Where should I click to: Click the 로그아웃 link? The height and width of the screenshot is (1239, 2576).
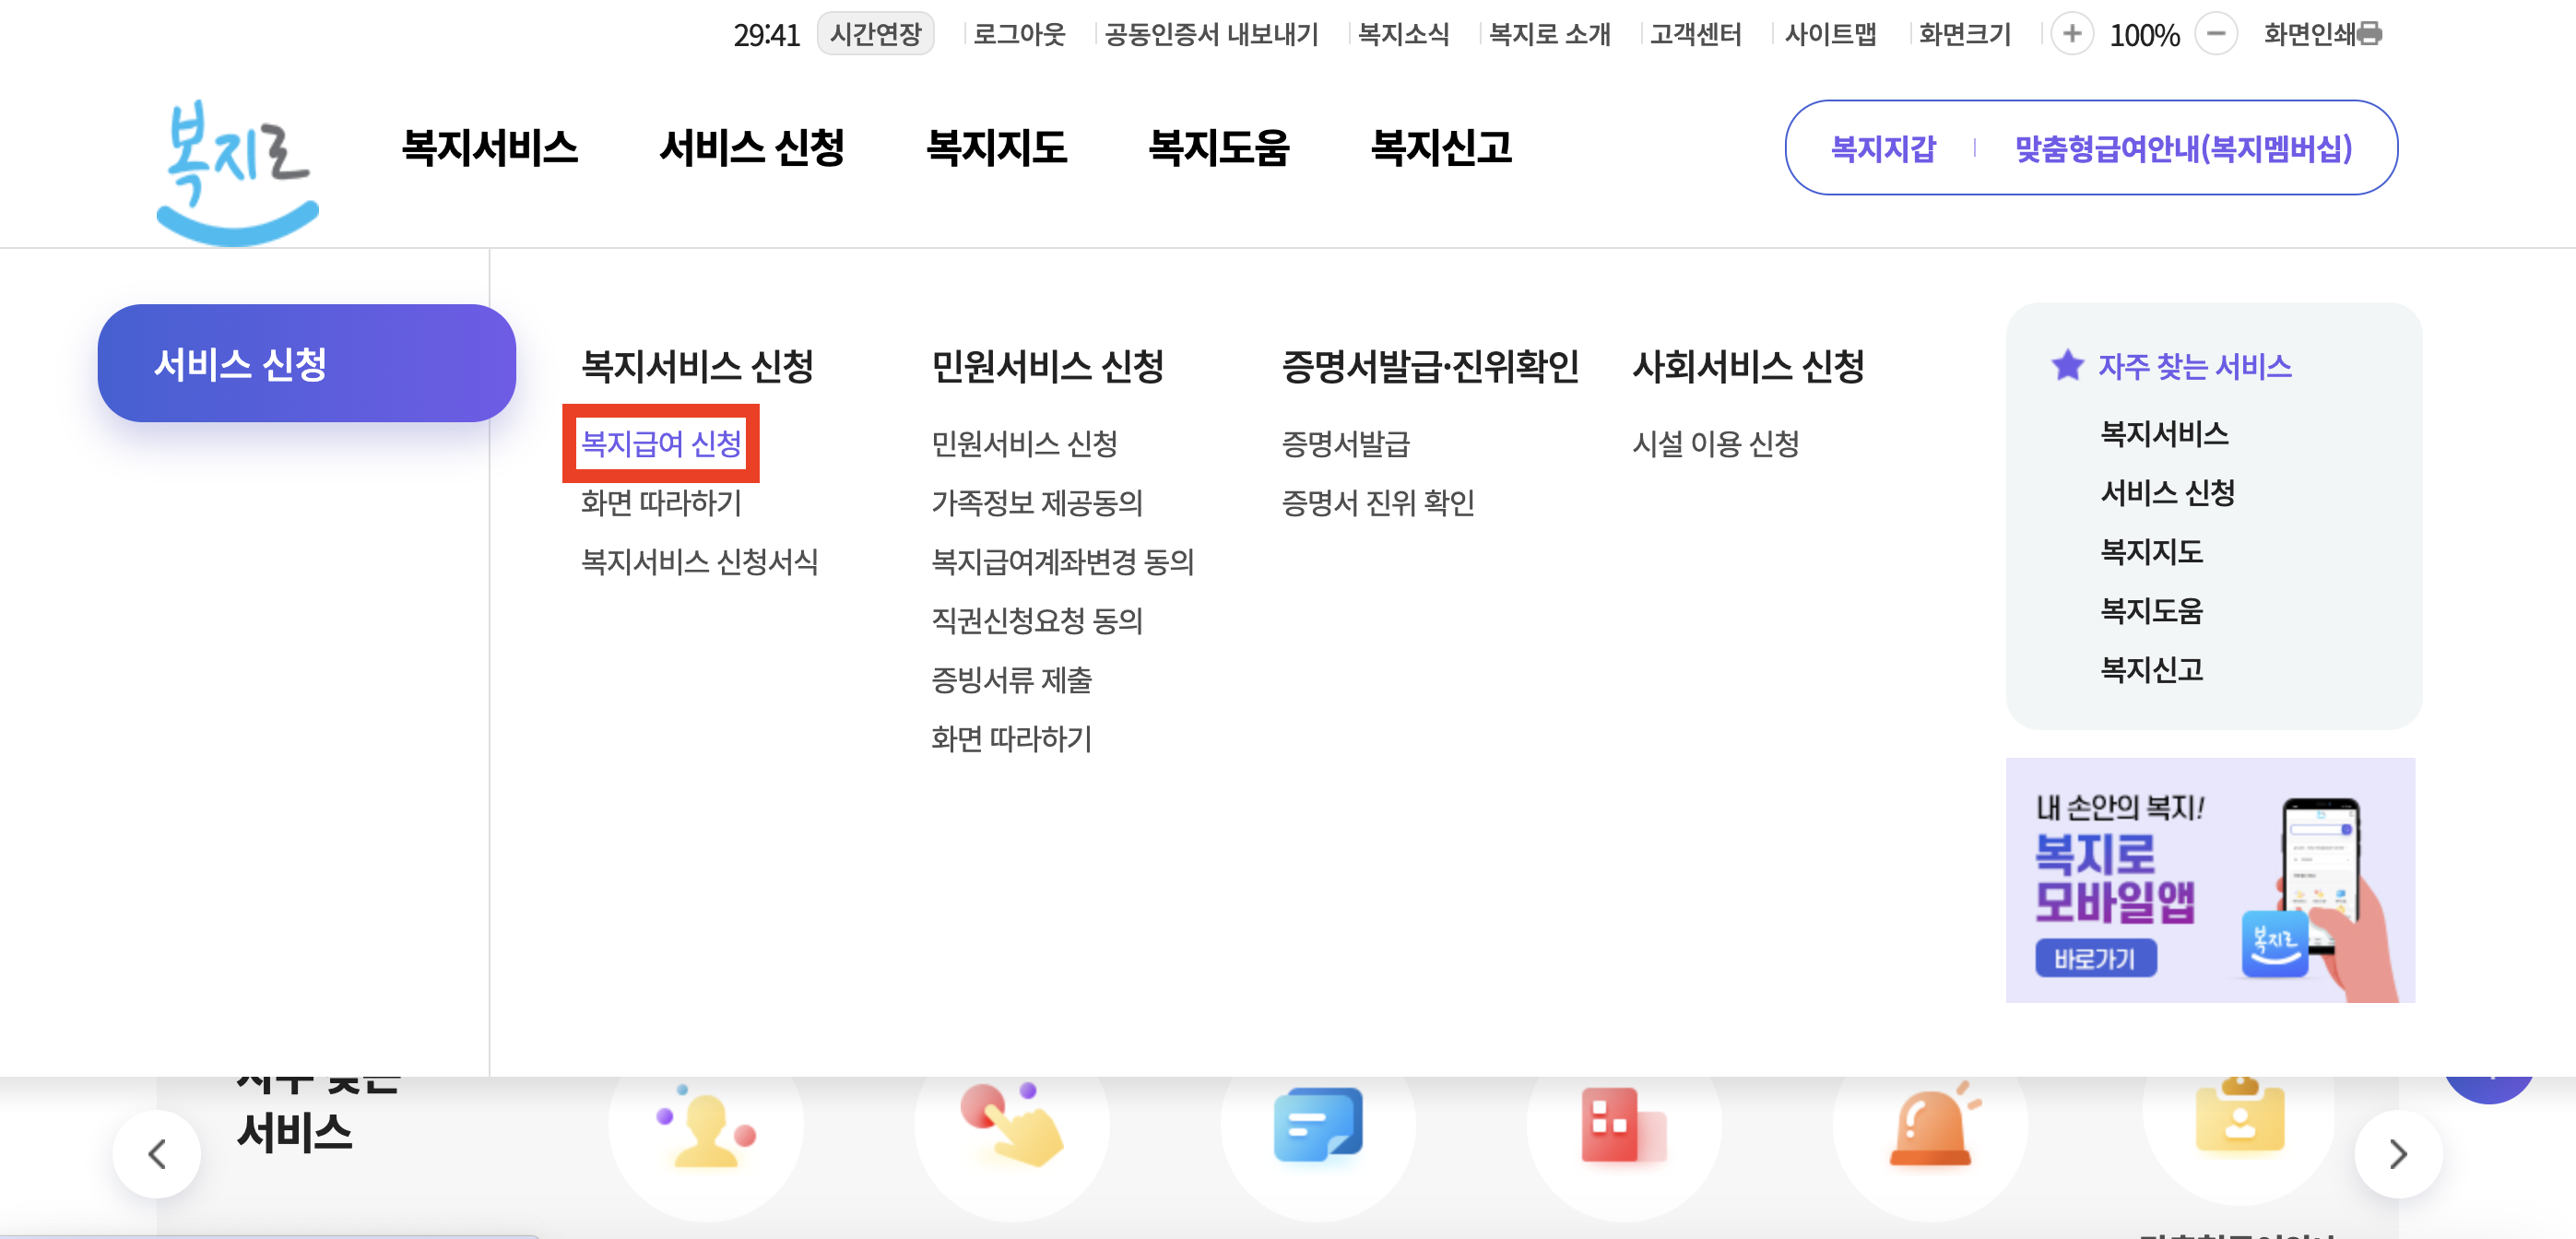(x=1017, y=33)
